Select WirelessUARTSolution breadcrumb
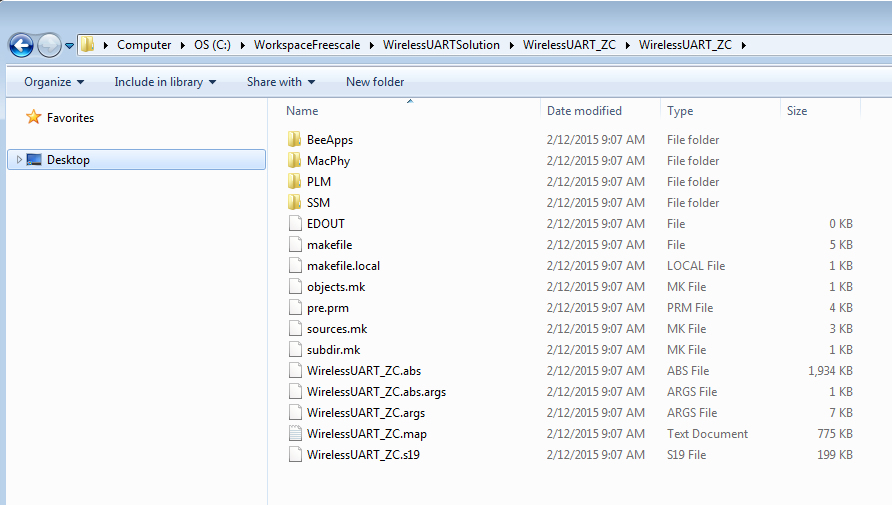 click(x=441, y=45)
